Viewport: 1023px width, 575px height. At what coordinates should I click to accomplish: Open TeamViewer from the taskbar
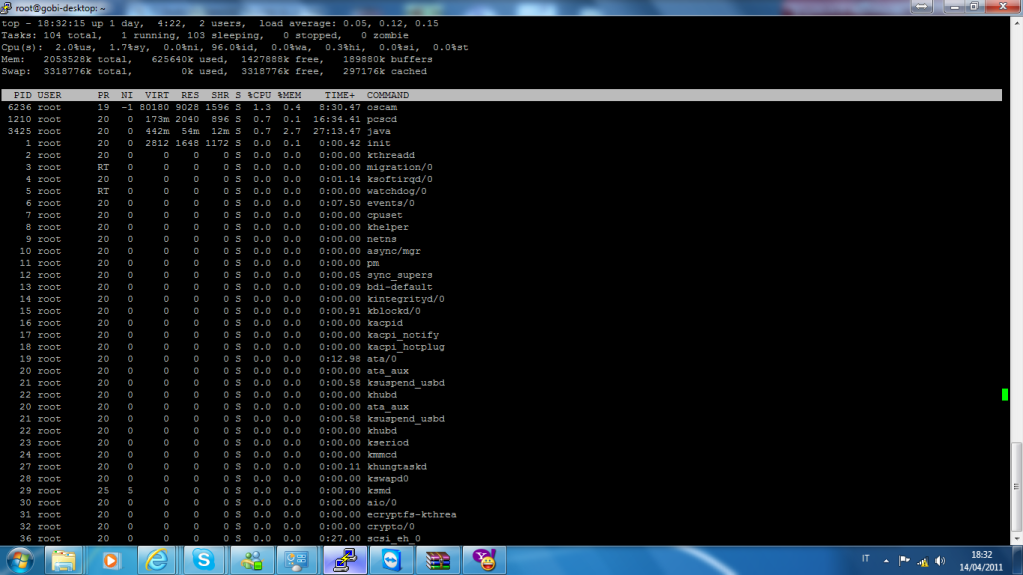coord(393,560)
